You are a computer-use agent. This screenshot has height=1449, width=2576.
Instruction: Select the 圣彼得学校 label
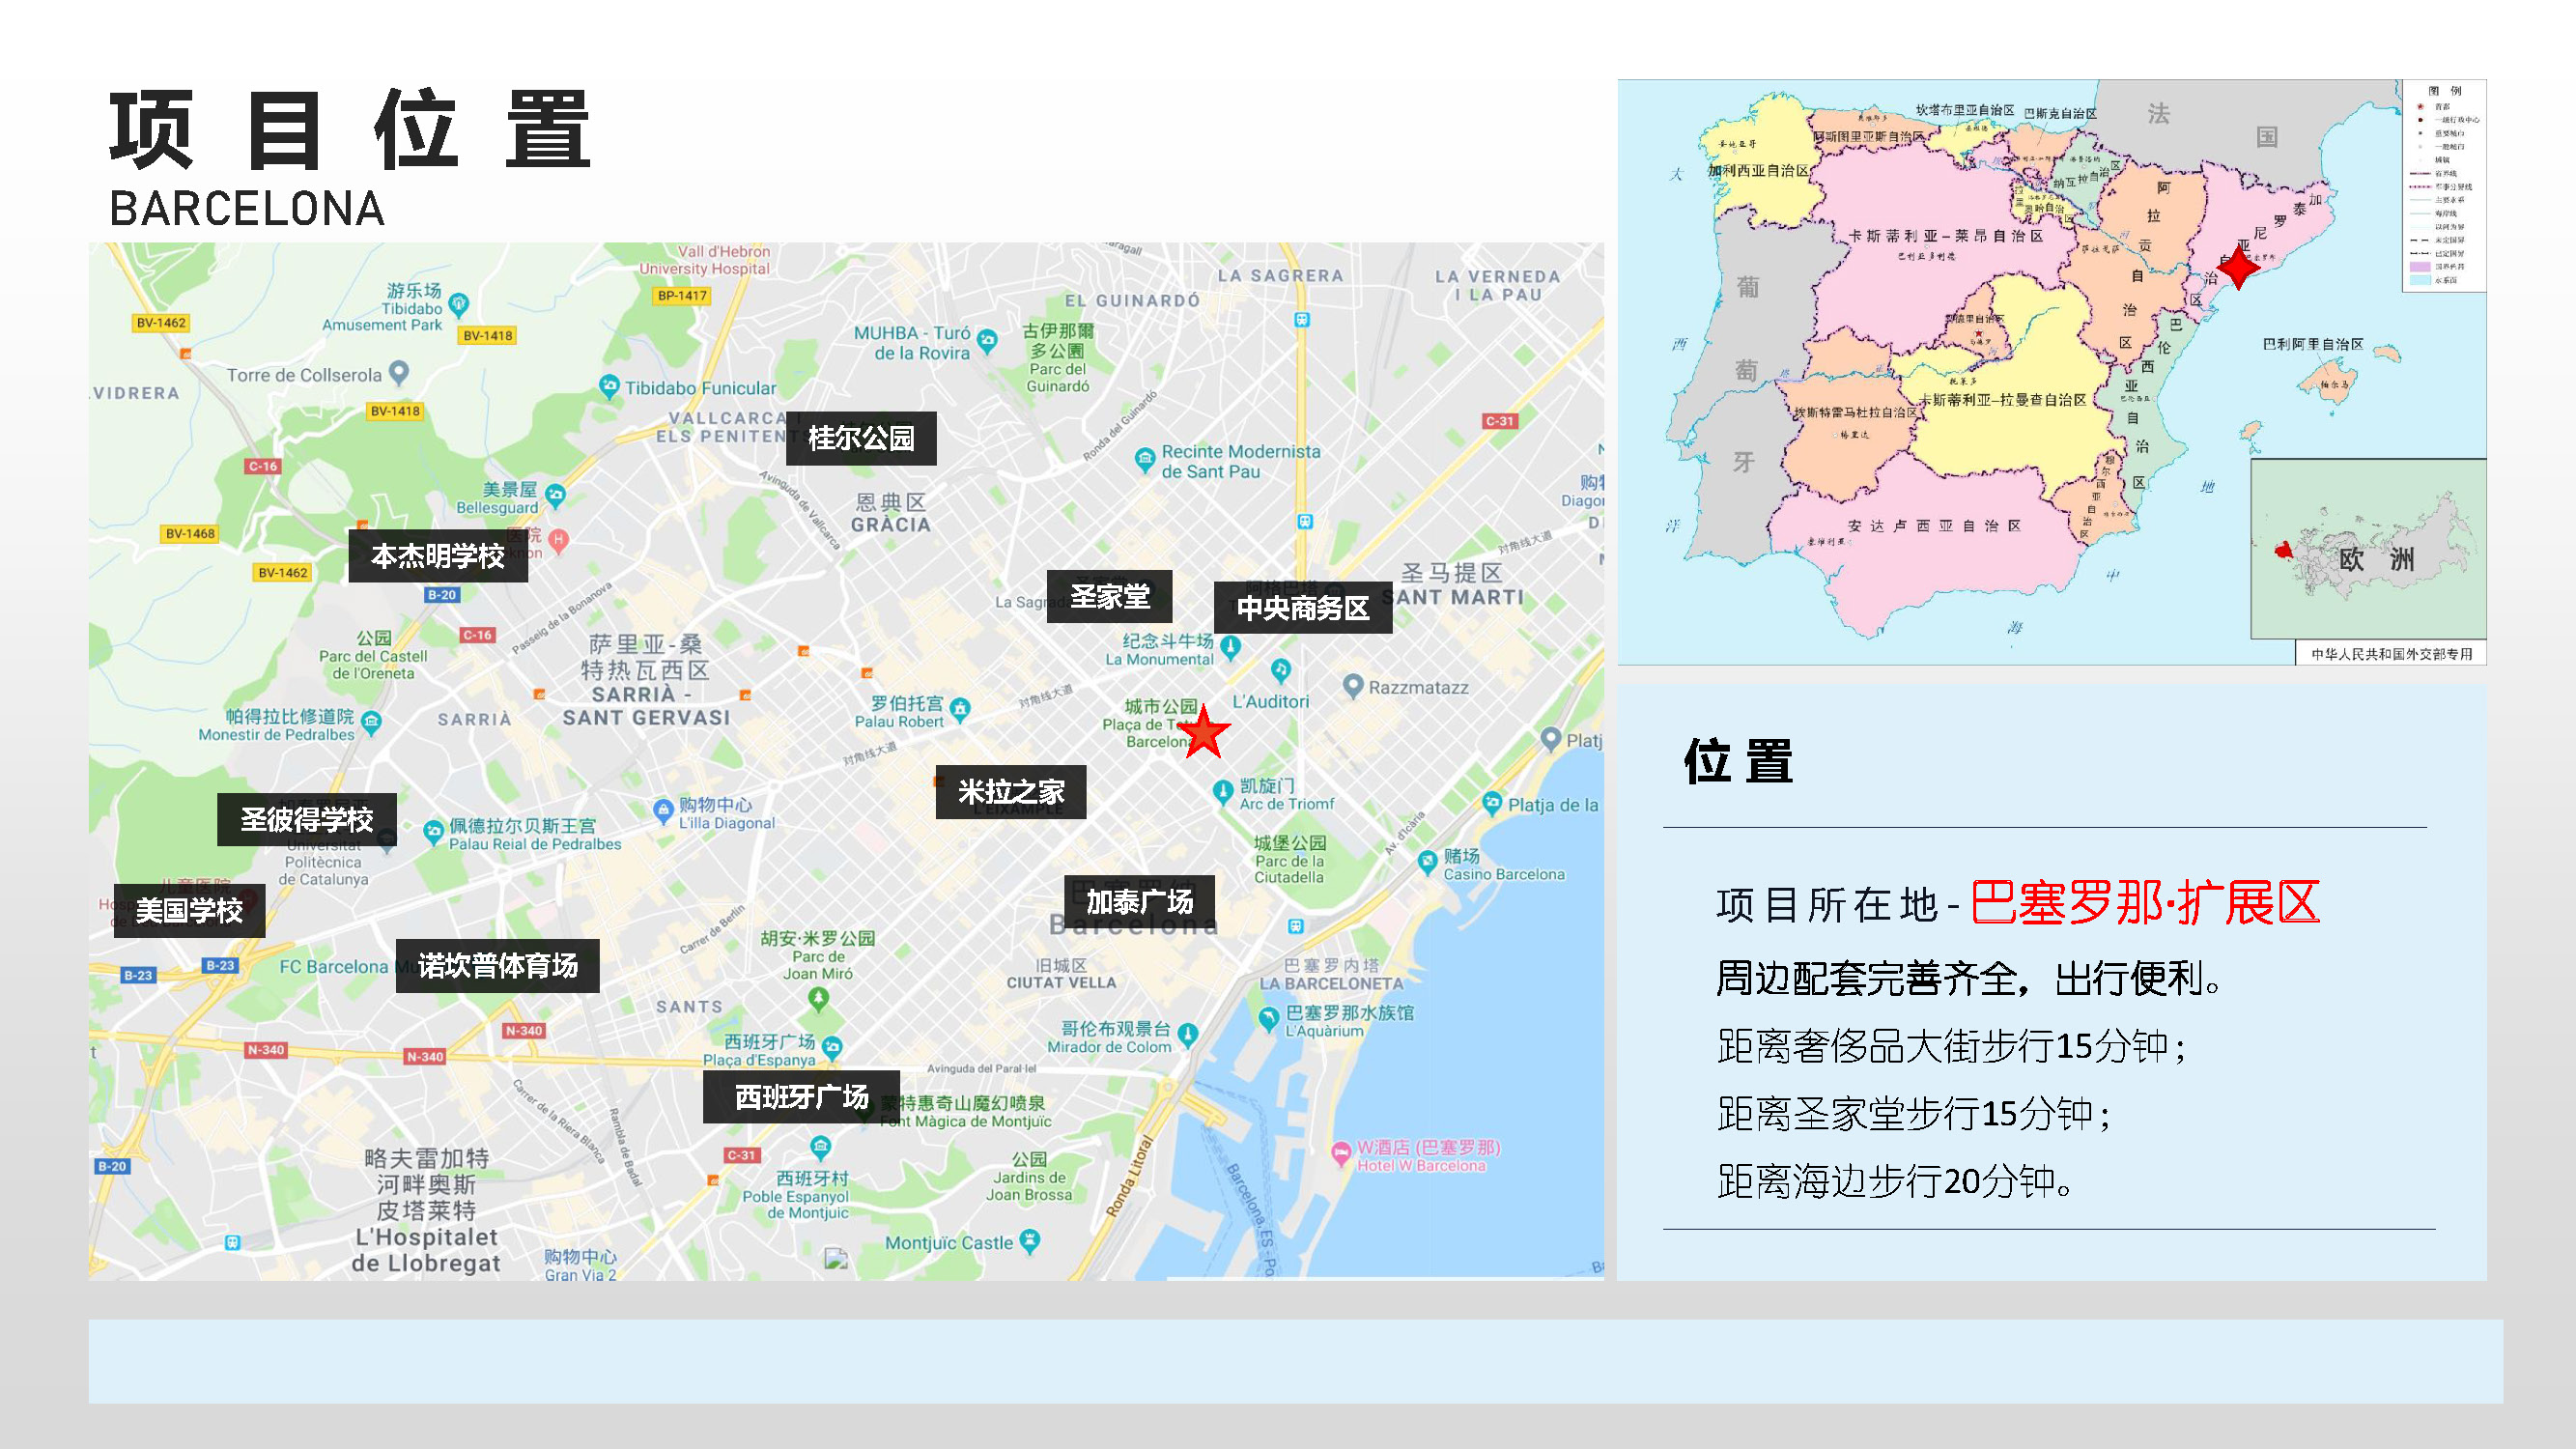[307, 820]
